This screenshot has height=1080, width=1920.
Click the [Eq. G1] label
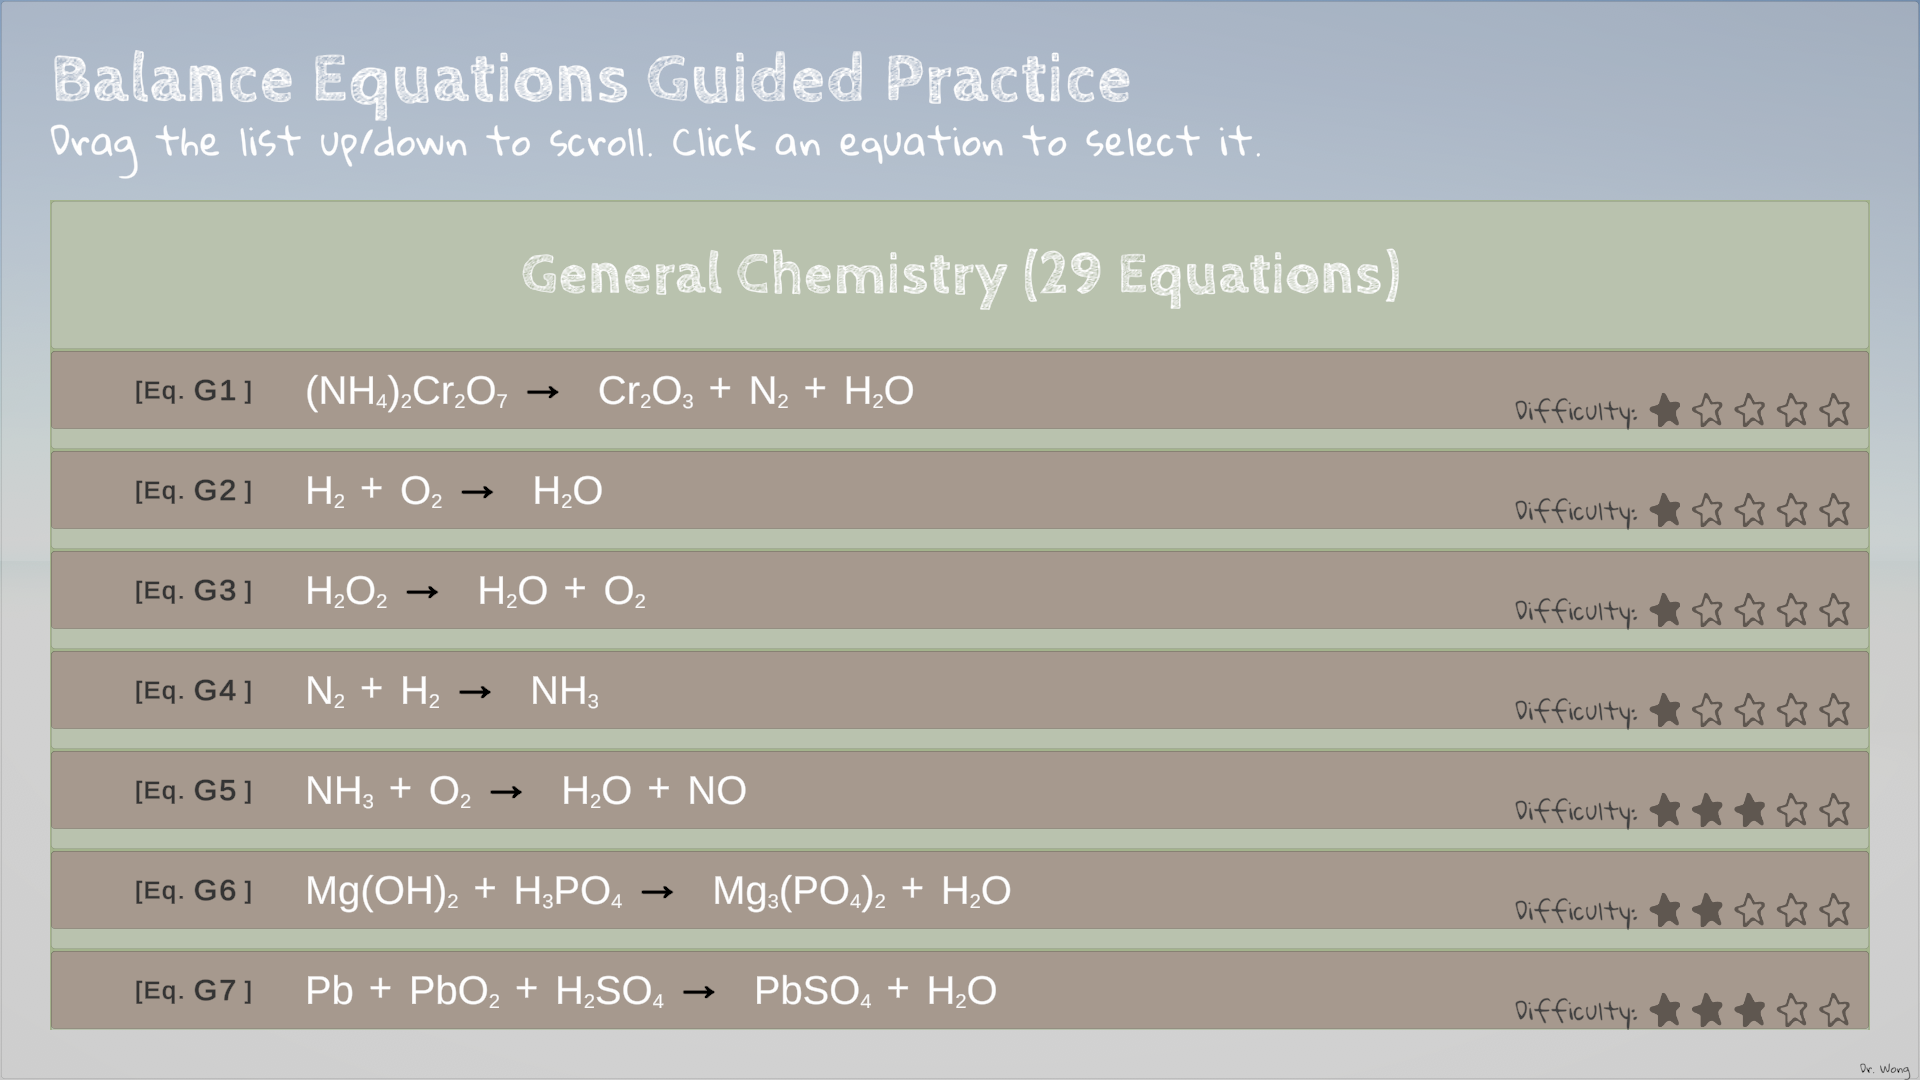pos(193,391)
